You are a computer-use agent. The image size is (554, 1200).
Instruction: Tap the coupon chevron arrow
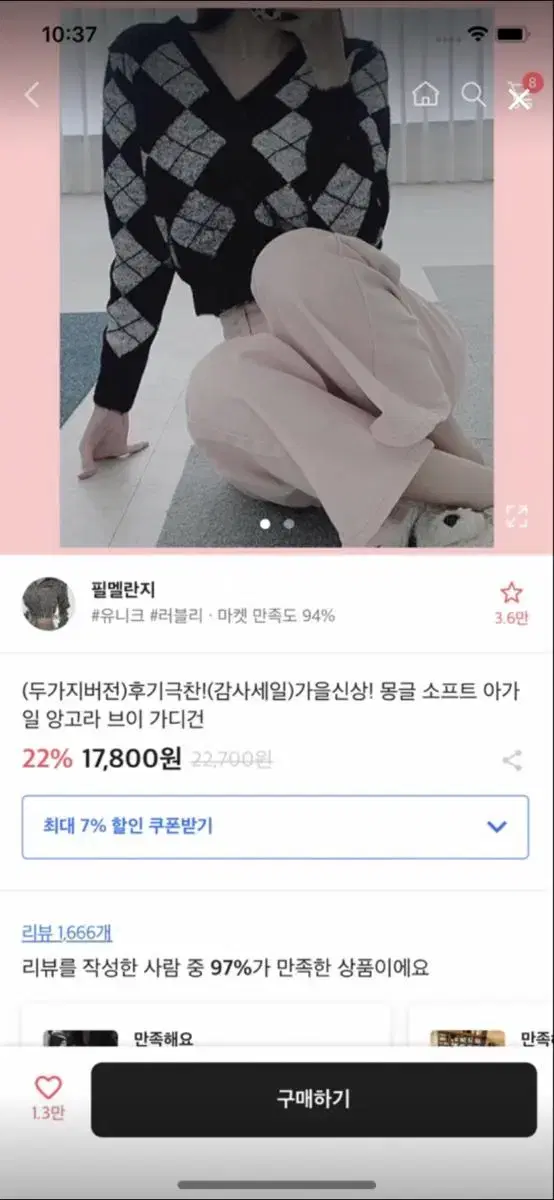[x=496, y=827]
